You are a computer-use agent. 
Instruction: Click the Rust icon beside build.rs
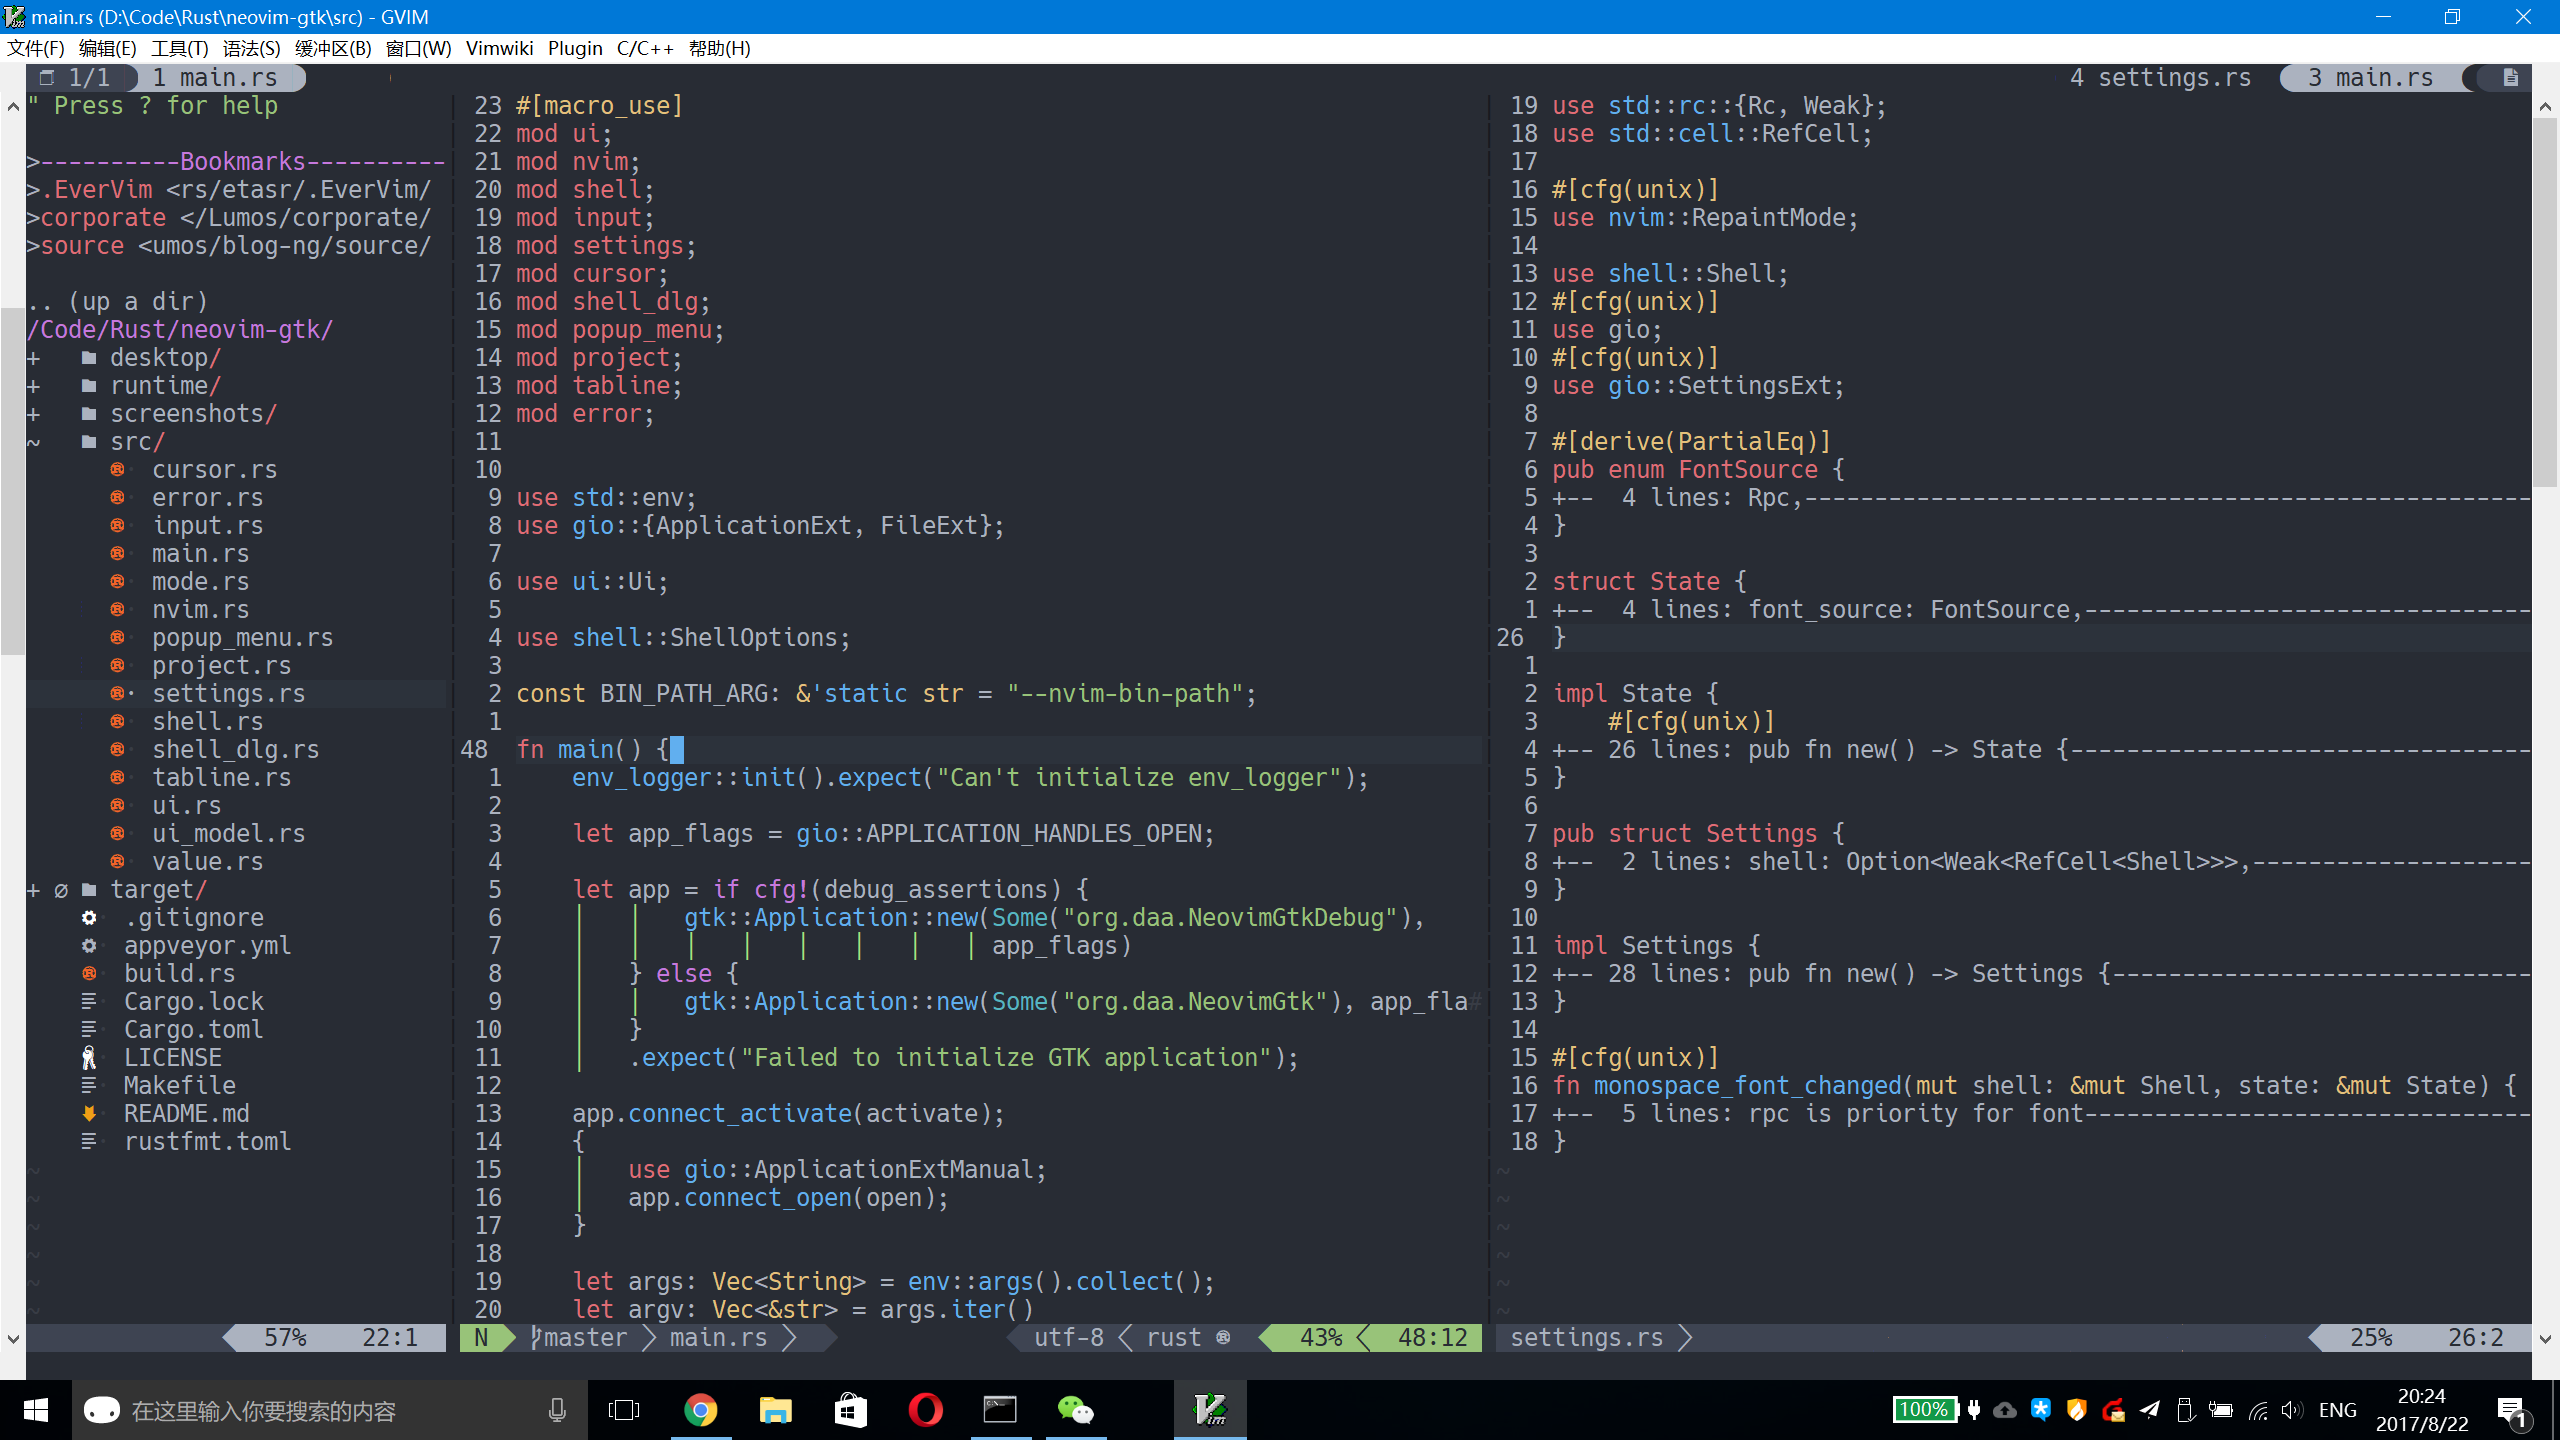tap(90, 973)
